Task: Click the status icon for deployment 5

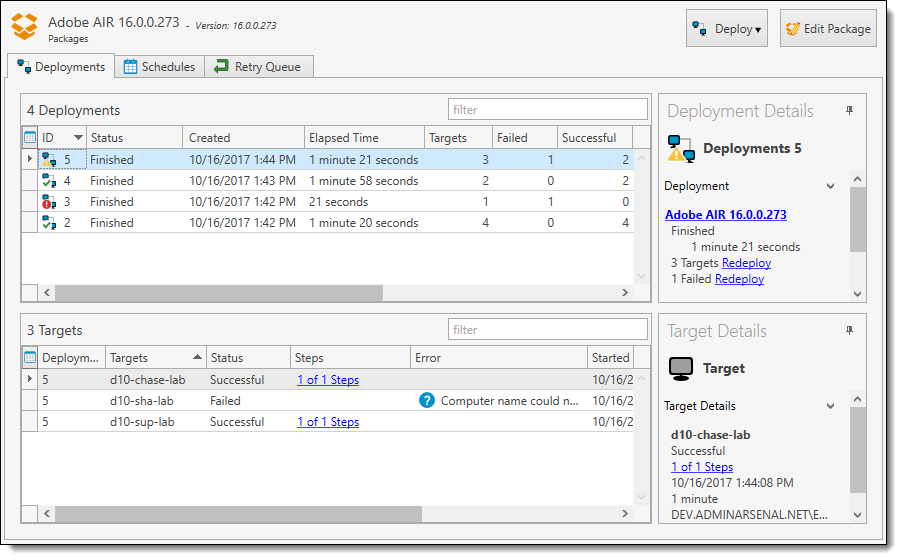Action: click(48, 160)
